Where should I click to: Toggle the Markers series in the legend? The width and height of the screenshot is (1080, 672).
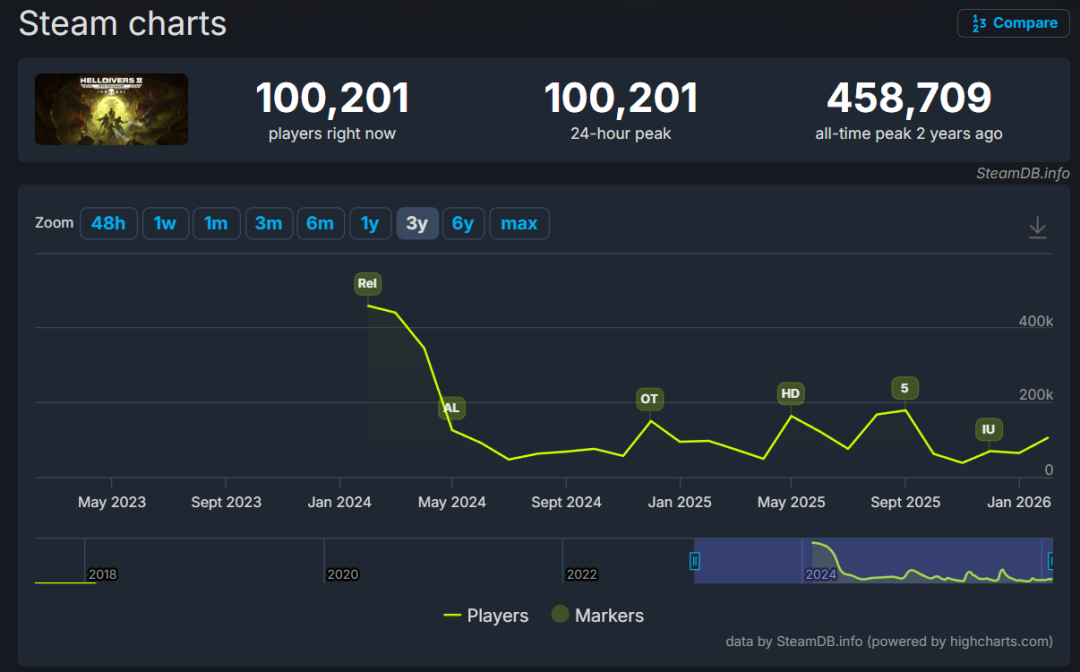(598, 616)
